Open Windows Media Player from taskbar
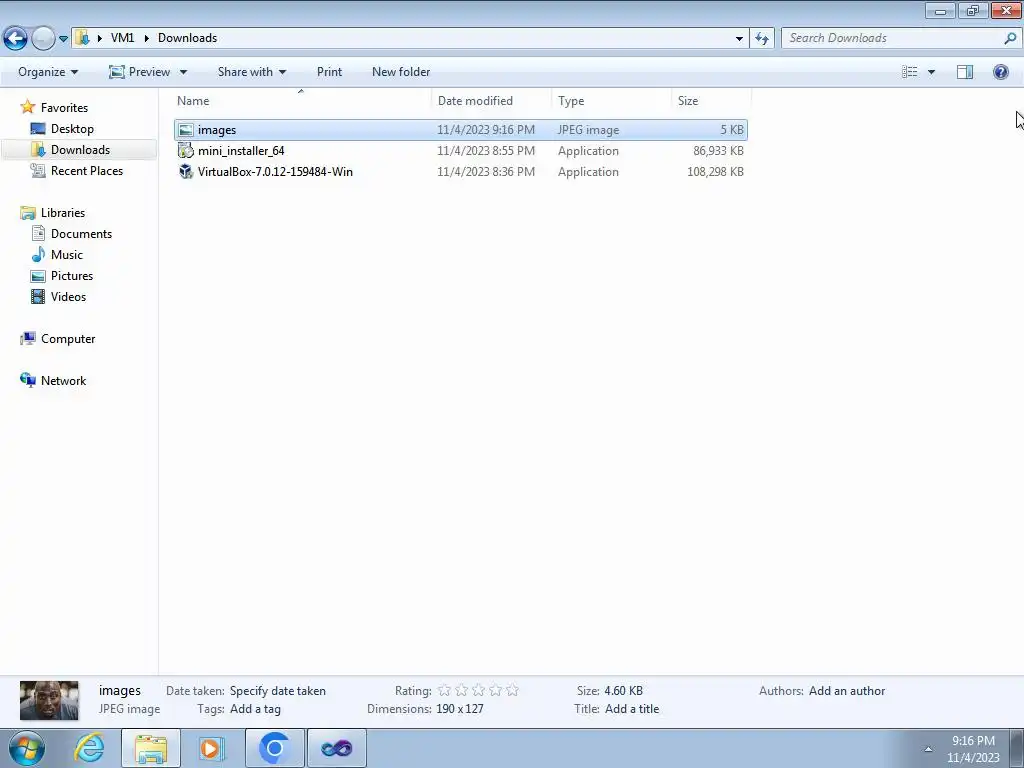 211,748
